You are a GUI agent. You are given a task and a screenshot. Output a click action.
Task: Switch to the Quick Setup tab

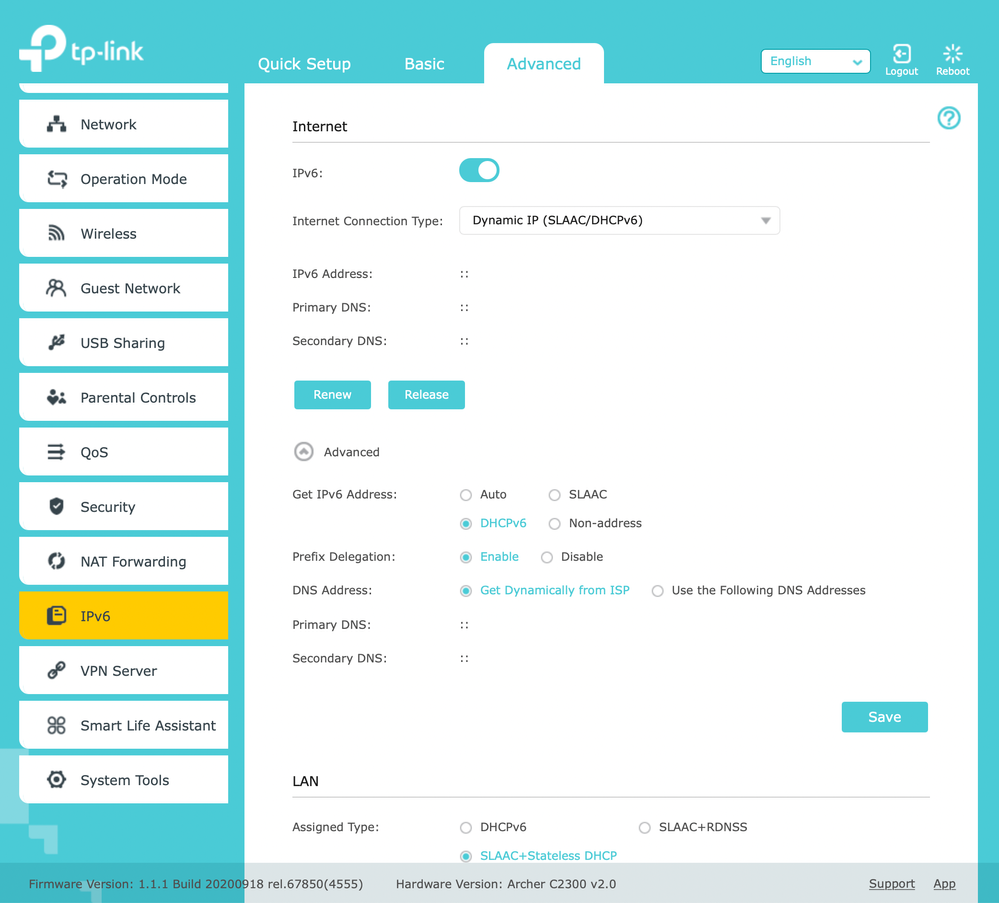[x=304, y=64]
